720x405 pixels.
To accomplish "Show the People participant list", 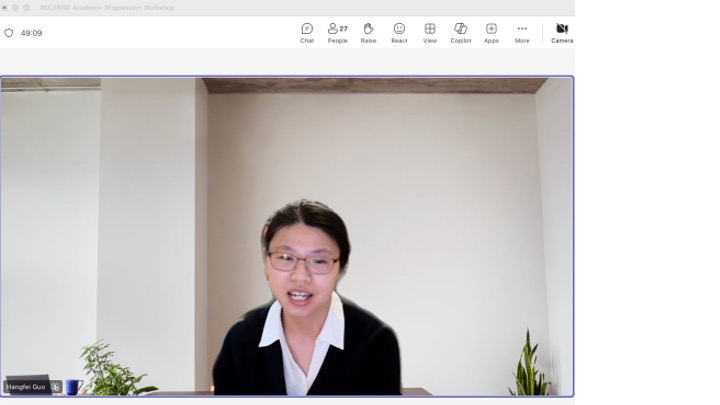I will [337, 33].
